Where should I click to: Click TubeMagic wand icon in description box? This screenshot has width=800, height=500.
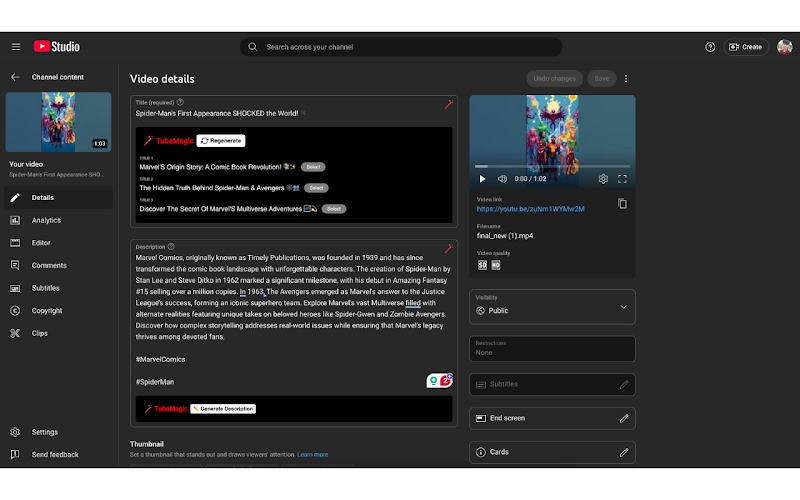point(448,249)
